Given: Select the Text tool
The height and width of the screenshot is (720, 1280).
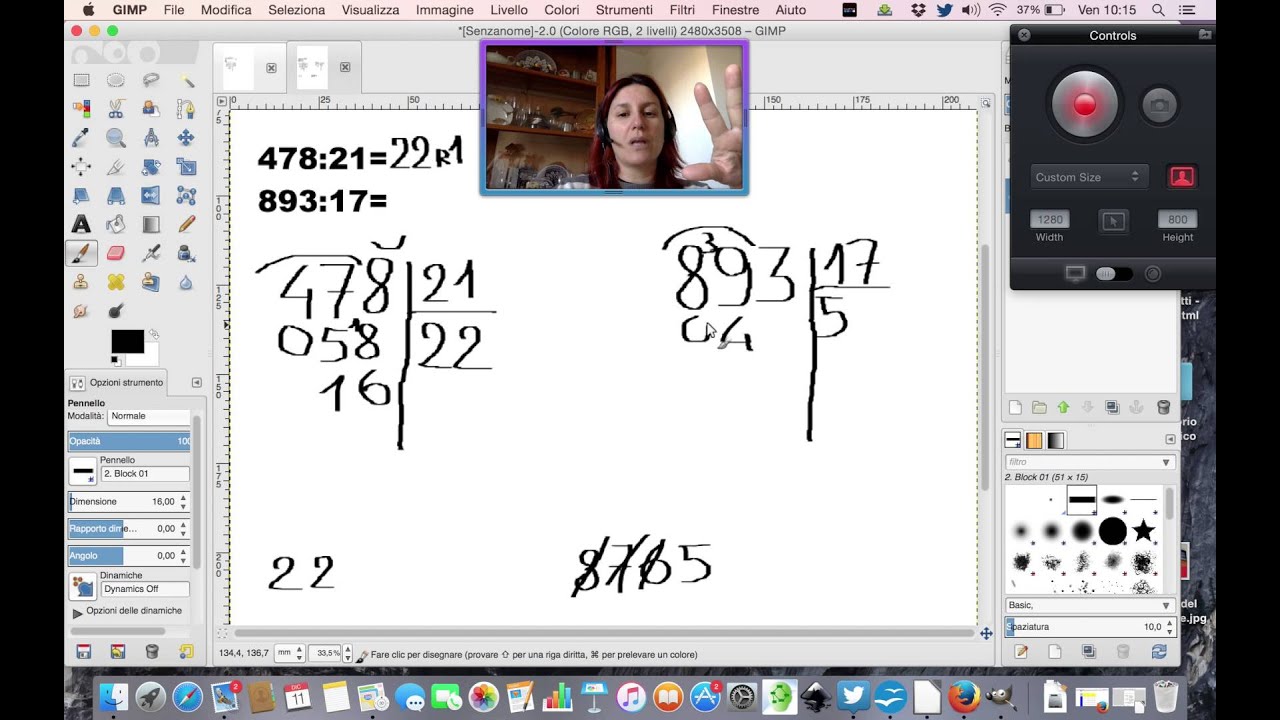Looking at the screenshot, I should pos(81,224).
